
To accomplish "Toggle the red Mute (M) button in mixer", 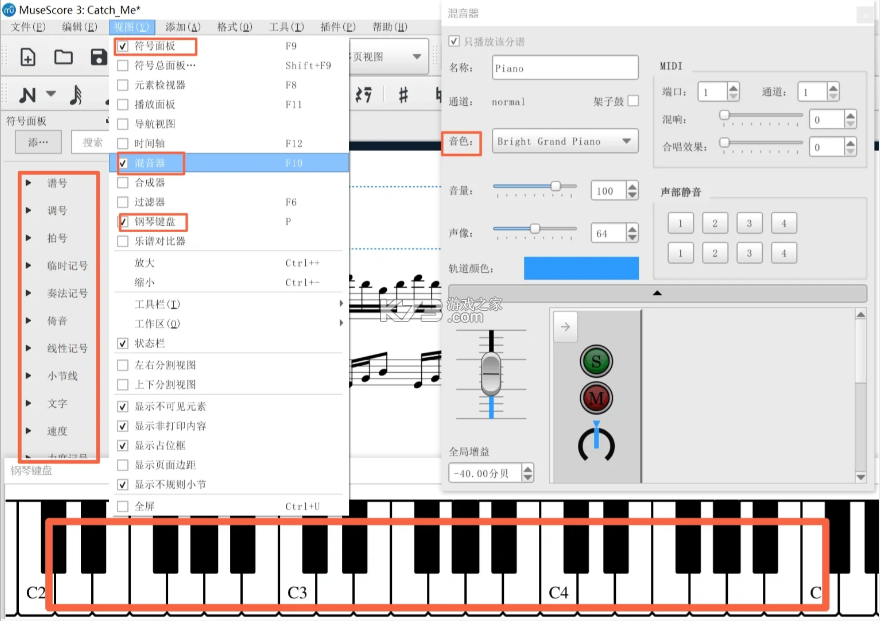I will (596, 396).
